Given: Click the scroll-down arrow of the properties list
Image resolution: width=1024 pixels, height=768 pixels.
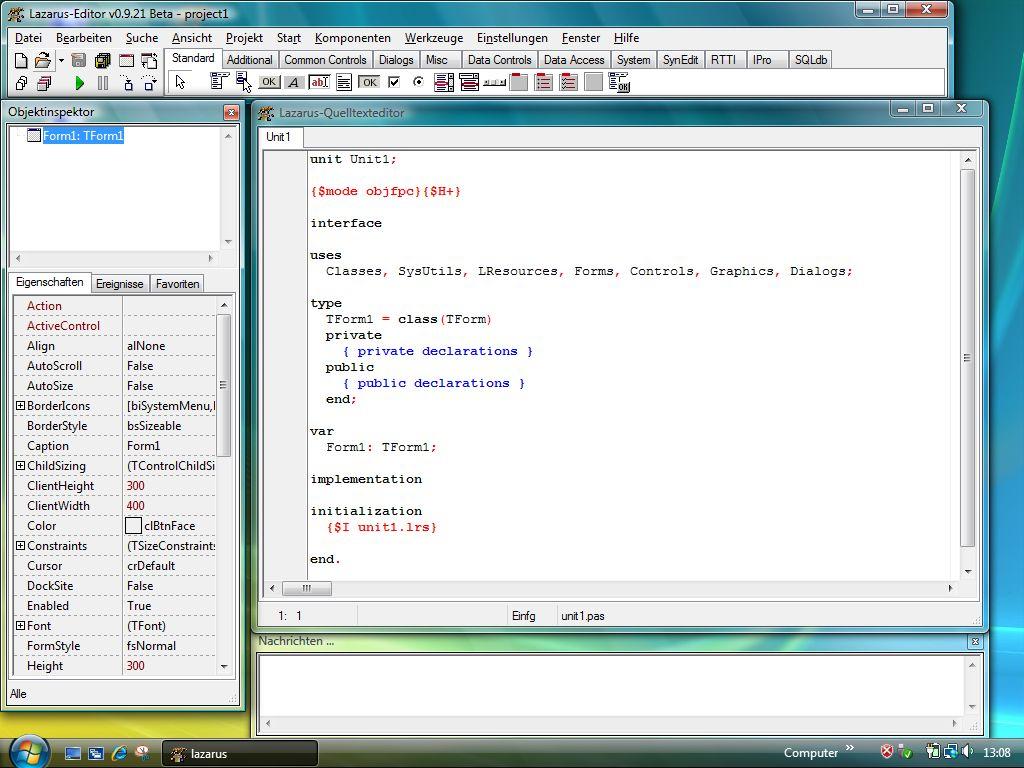Looking at the screenshot, I should [x=224, y=667].
